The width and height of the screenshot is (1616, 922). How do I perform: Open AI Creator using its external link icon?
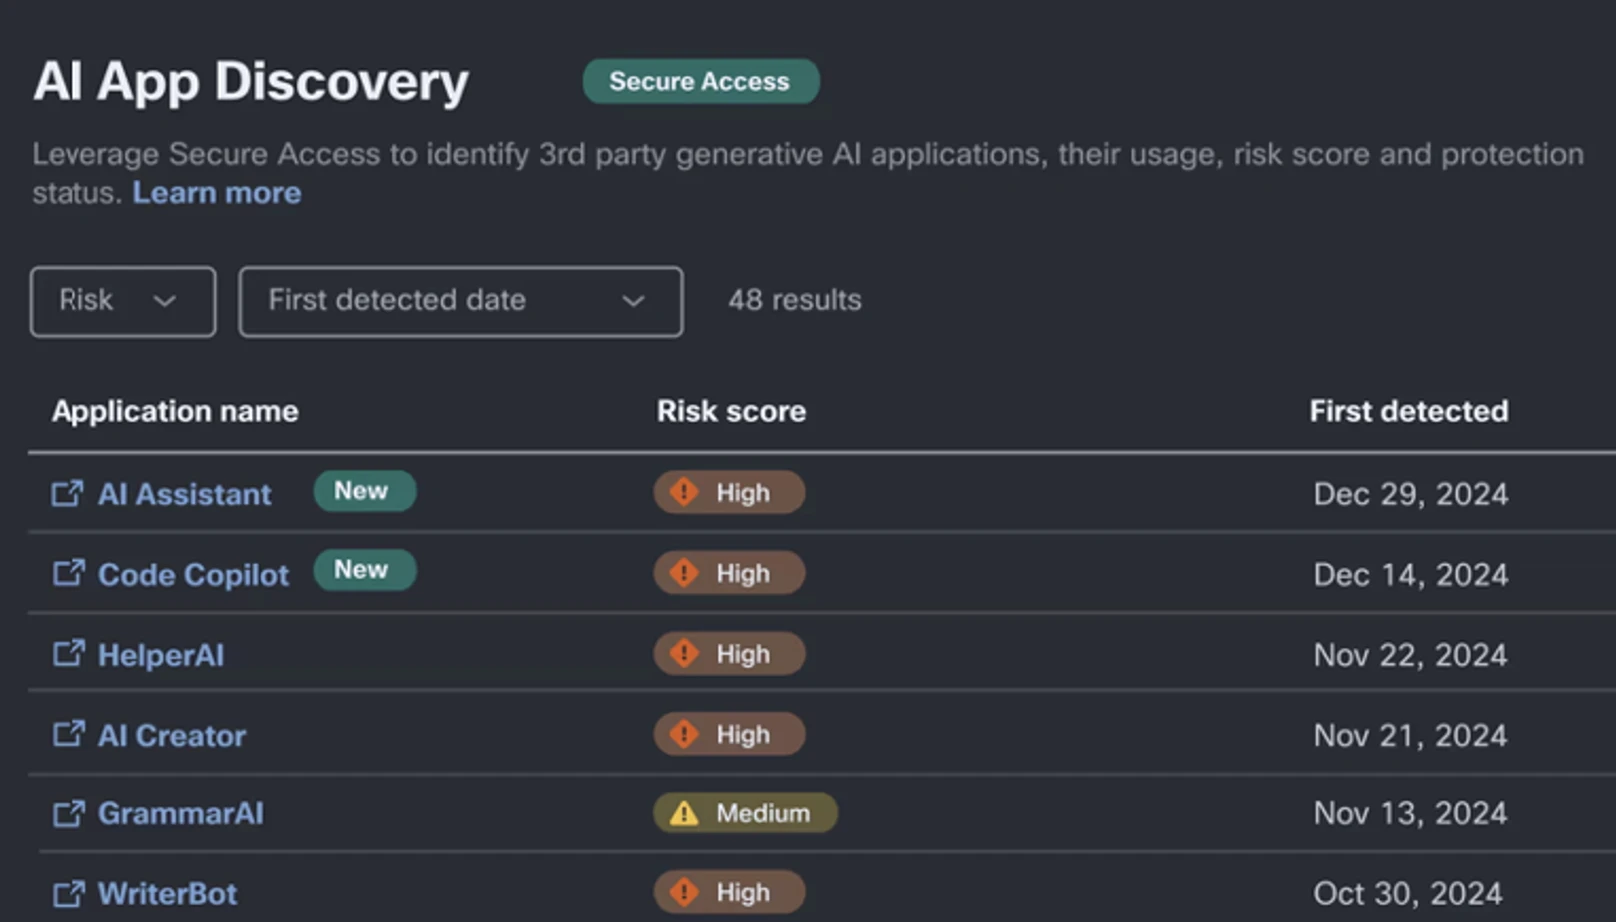[66, 735]
